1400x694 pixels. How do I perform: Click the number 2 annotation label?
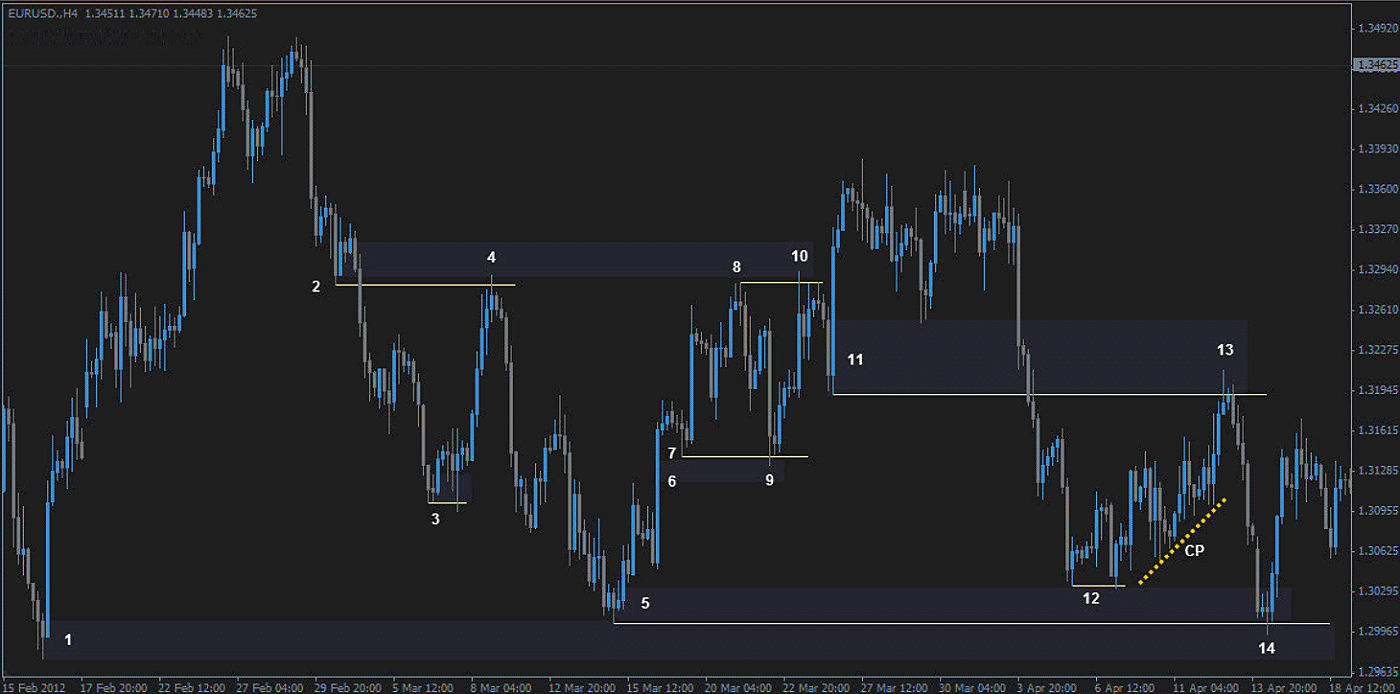pos(316,286)
